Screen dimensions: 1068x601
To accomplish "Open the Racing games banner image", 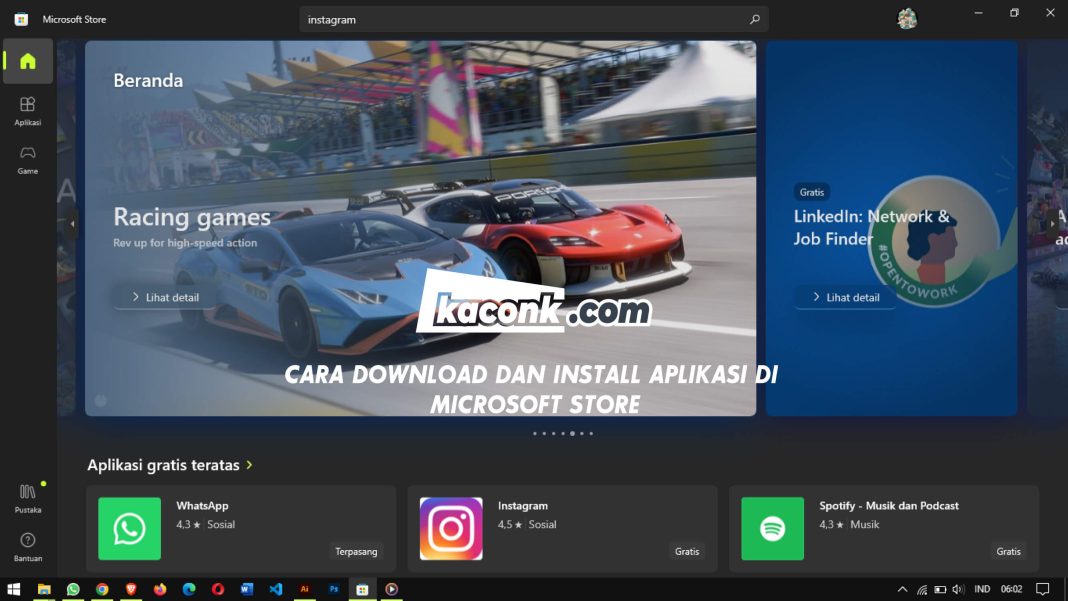I will [420, 228].
